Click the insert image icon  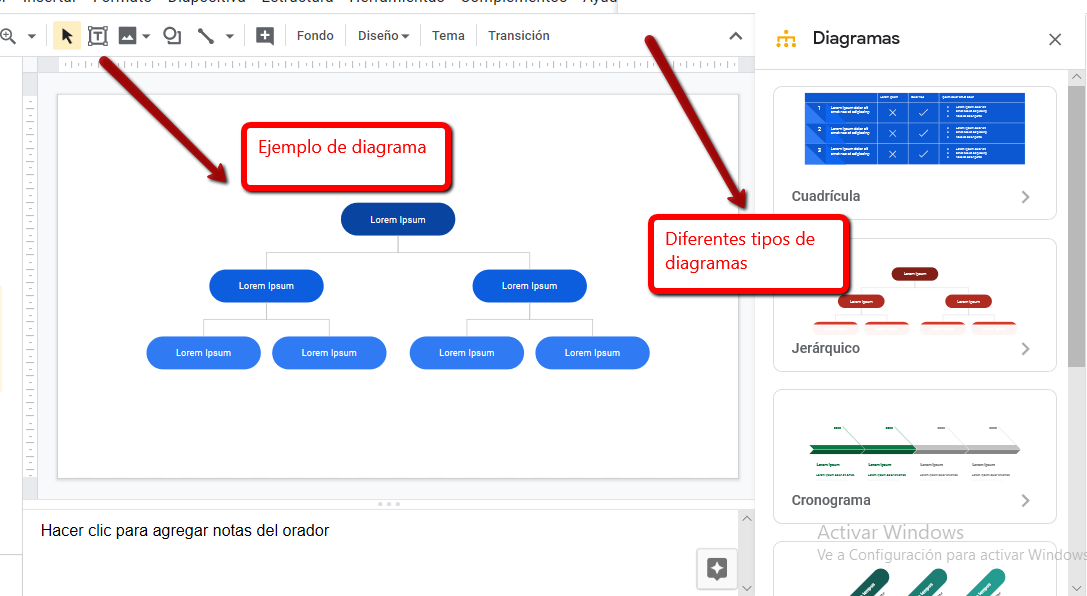point(128,36)
